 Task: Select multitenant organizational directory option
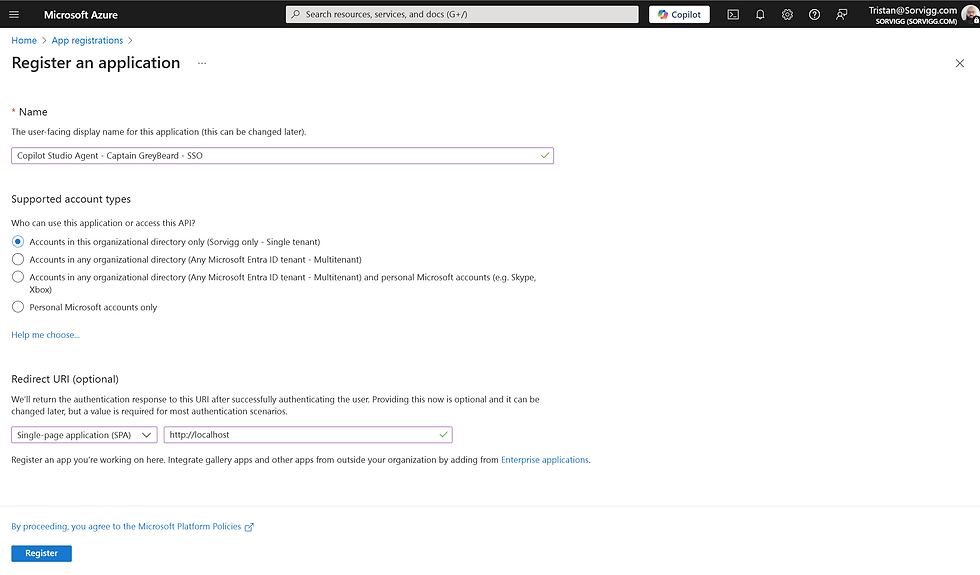(18, 259)
